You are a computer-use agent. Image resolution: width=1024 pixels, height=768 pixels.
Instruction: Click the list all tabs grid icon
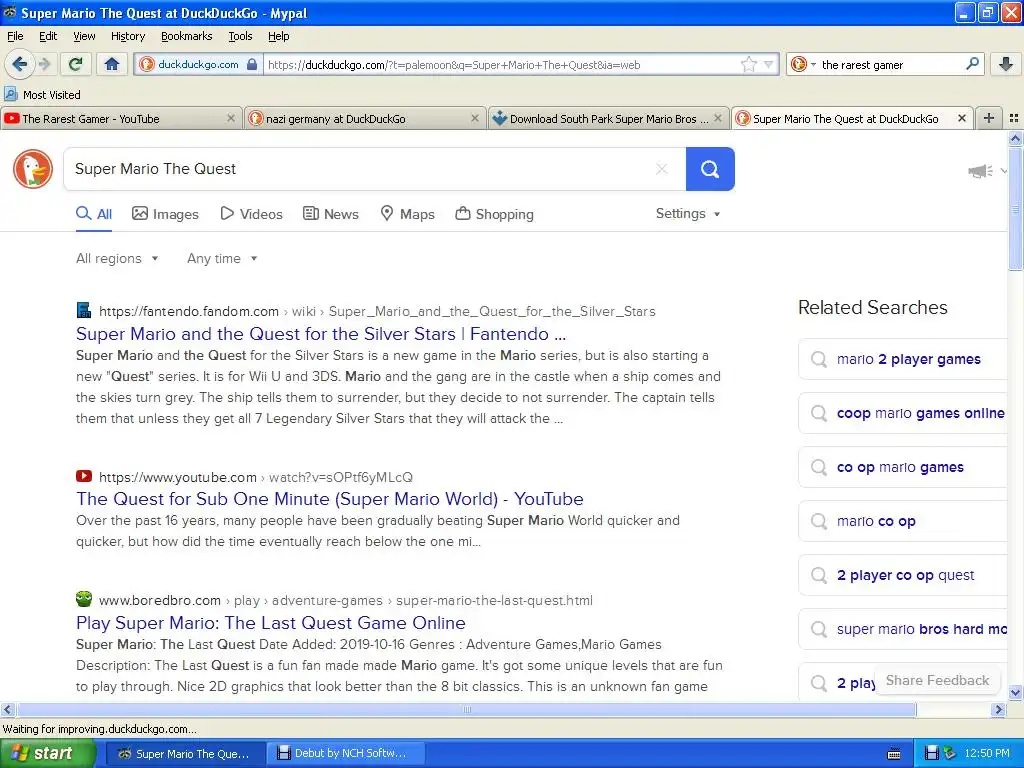pyautogui.click(x=1014, y=118)
